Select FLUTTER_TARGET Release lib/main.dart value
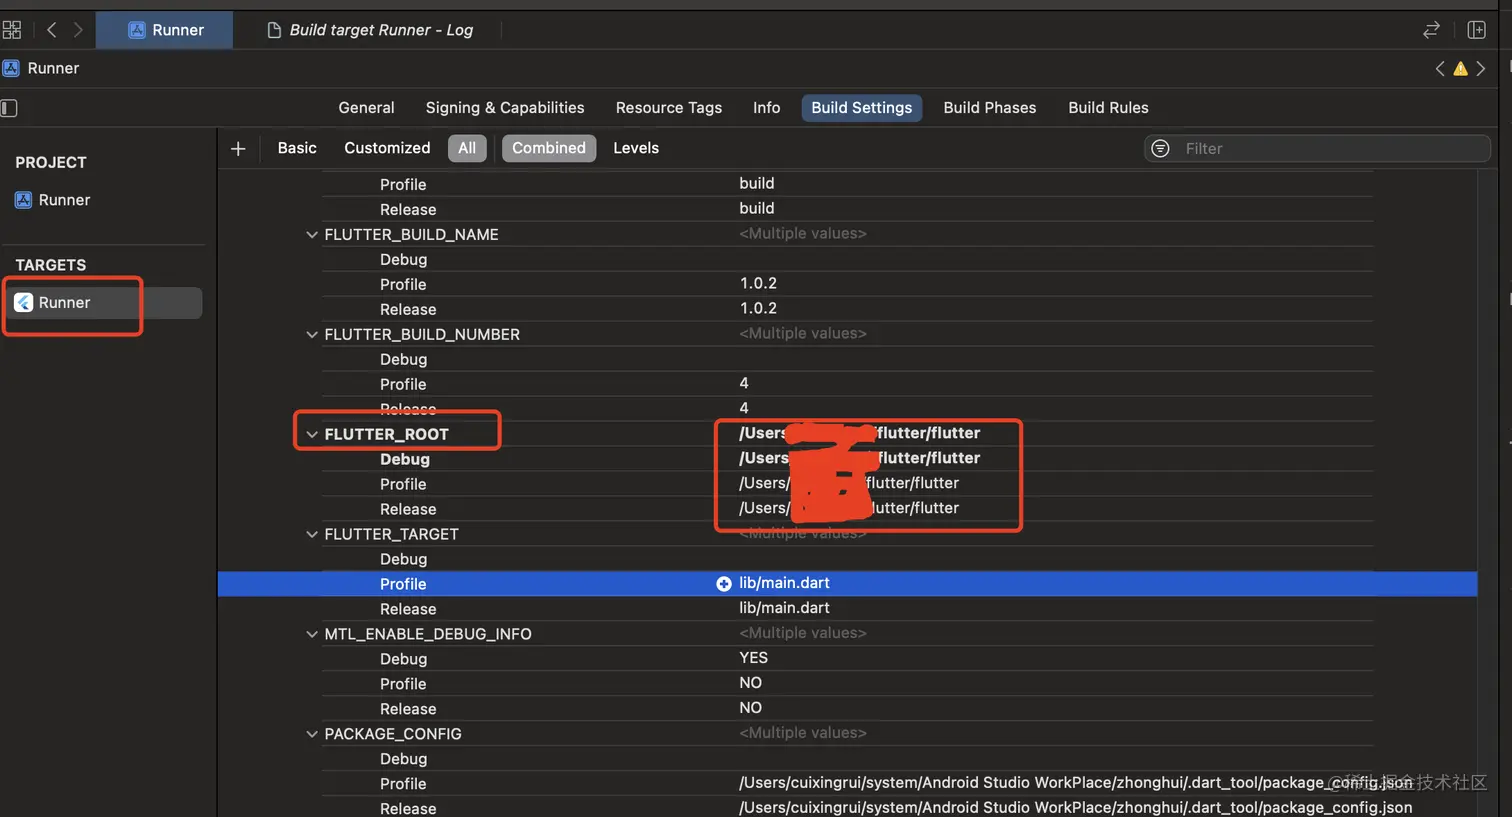1512x817 pixels. pos(784,608)
